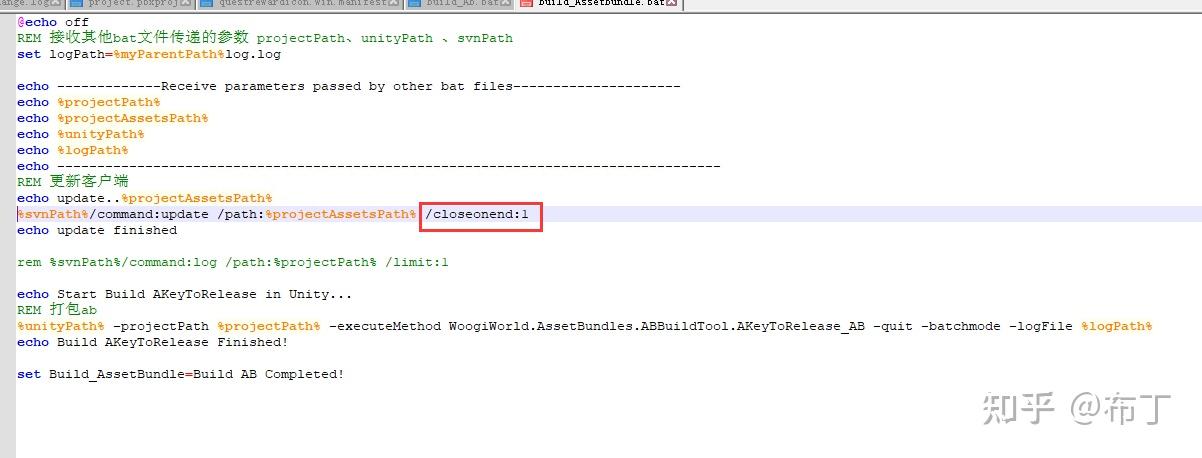Select the Build_AssetBundle.bat tab
1202x458 pixels.
point(598,4)
